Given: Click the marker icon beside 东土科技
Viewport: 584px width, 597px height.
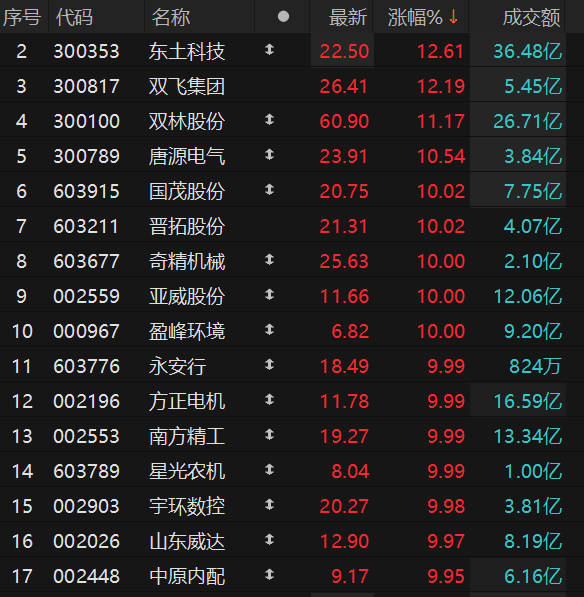Looking at the screenshot, I should (270, 49).
